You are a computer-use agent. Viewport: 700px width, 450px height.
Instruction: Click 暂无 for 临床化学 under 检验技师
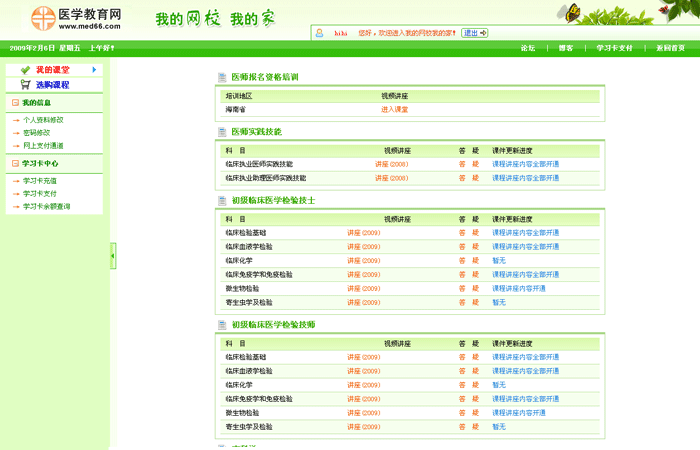(499, 385)
